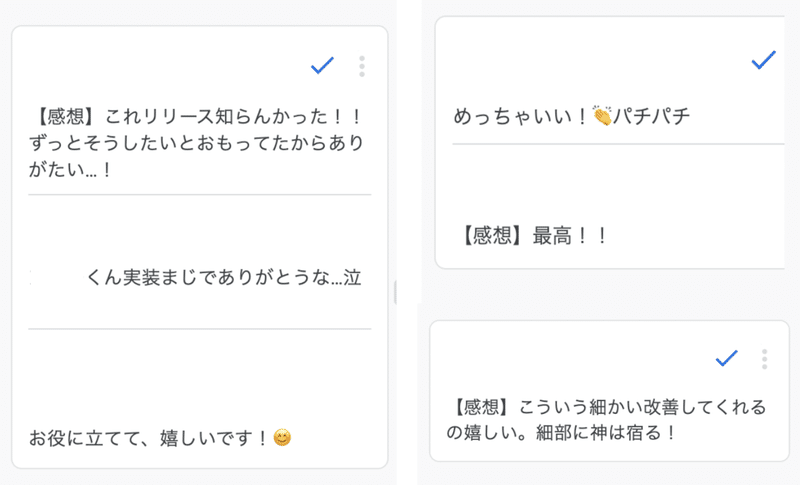Screen dimensions: 800x485
Task: Click the hidden name before くん実装
Action: [56, 278]
